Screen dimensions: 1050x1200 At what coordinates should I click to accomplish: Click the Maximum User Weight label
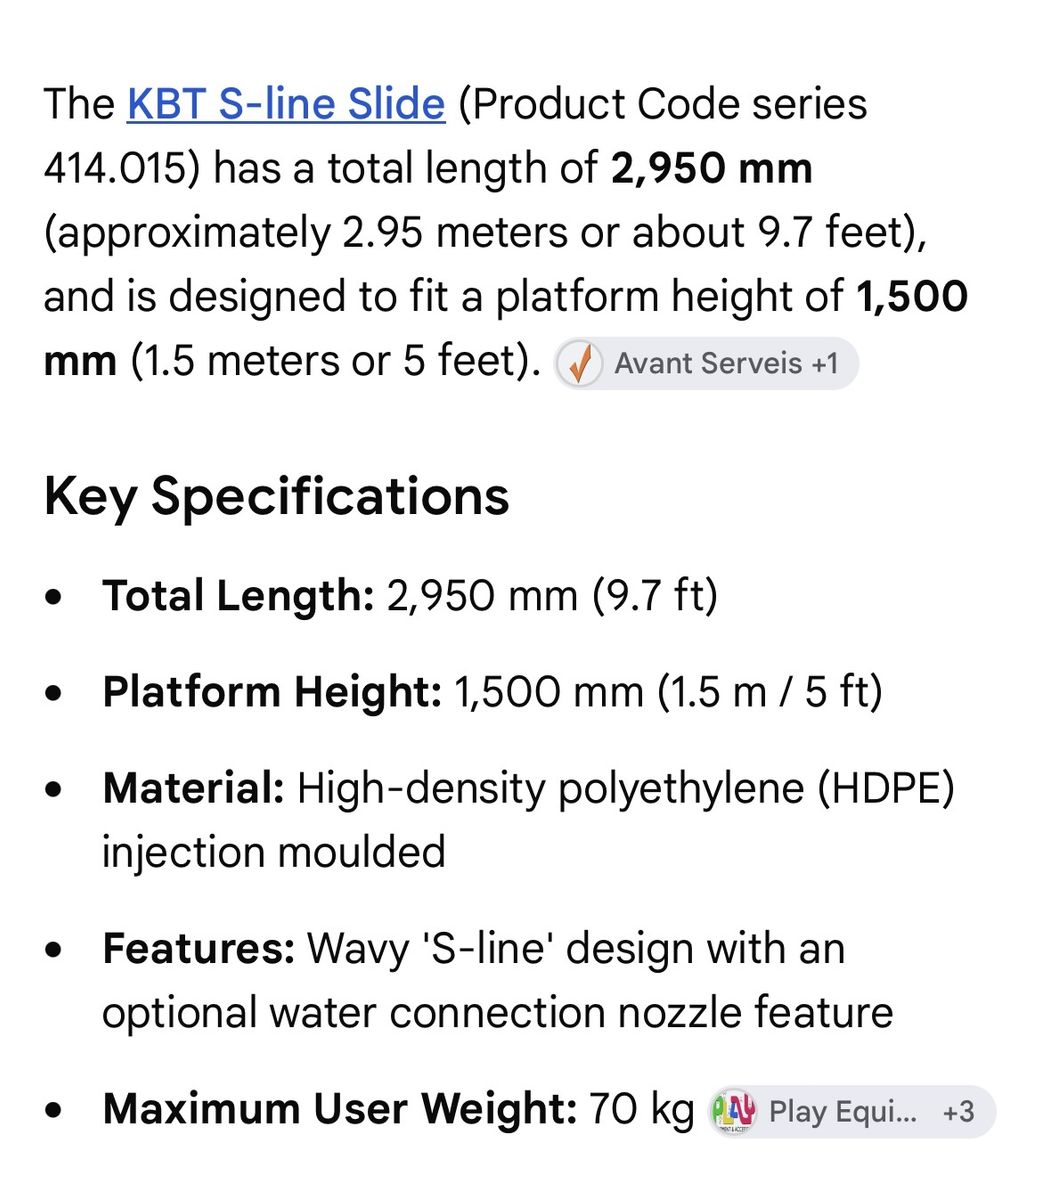(x=340, y=1109)
